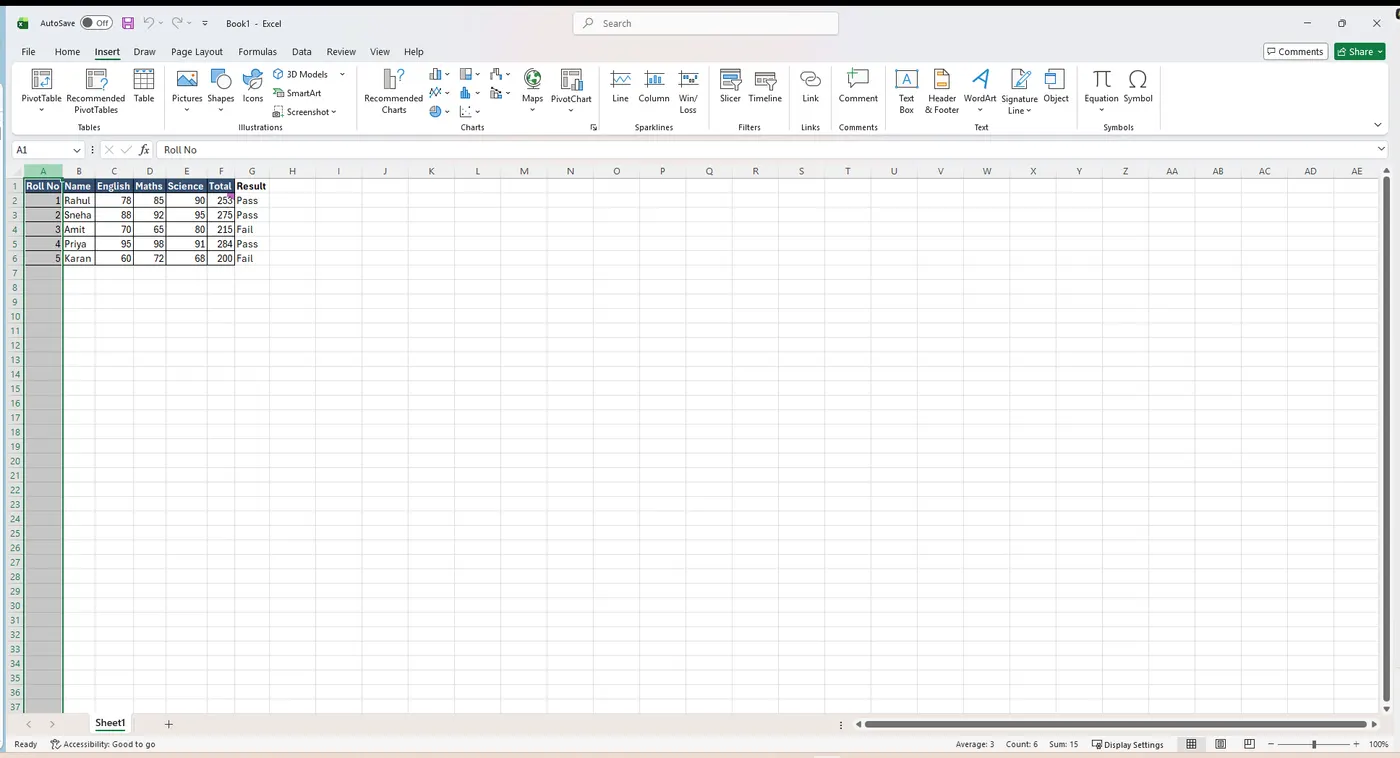Add a Comment from the ribbon
The width and height of the screenshot is (1400, 758).
click(858, 86)
